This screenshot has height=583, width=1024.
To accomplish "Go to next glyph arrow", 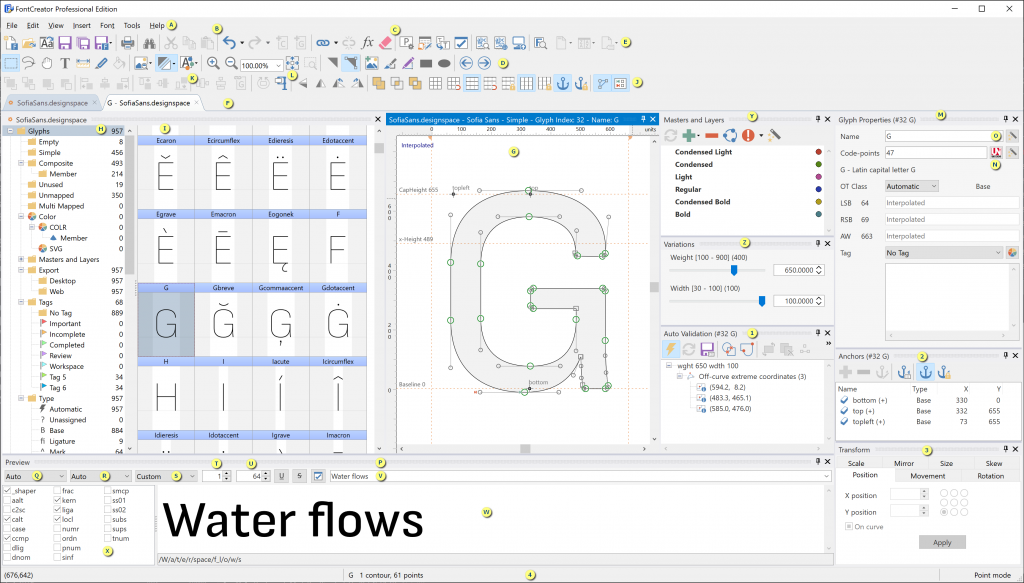I will 484,63.
